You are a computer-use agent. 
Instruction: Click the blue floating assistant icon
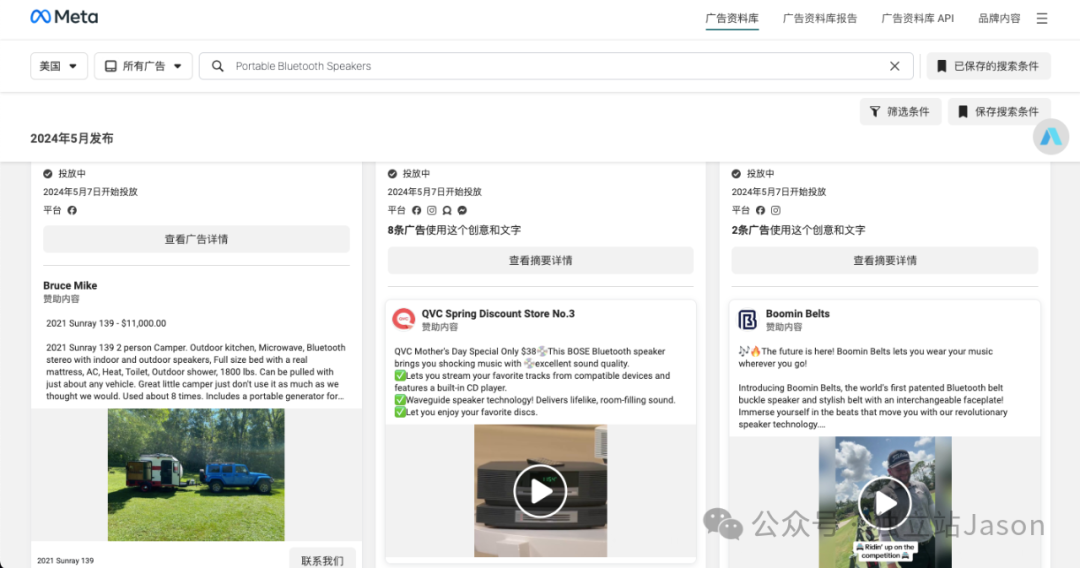1050,137
